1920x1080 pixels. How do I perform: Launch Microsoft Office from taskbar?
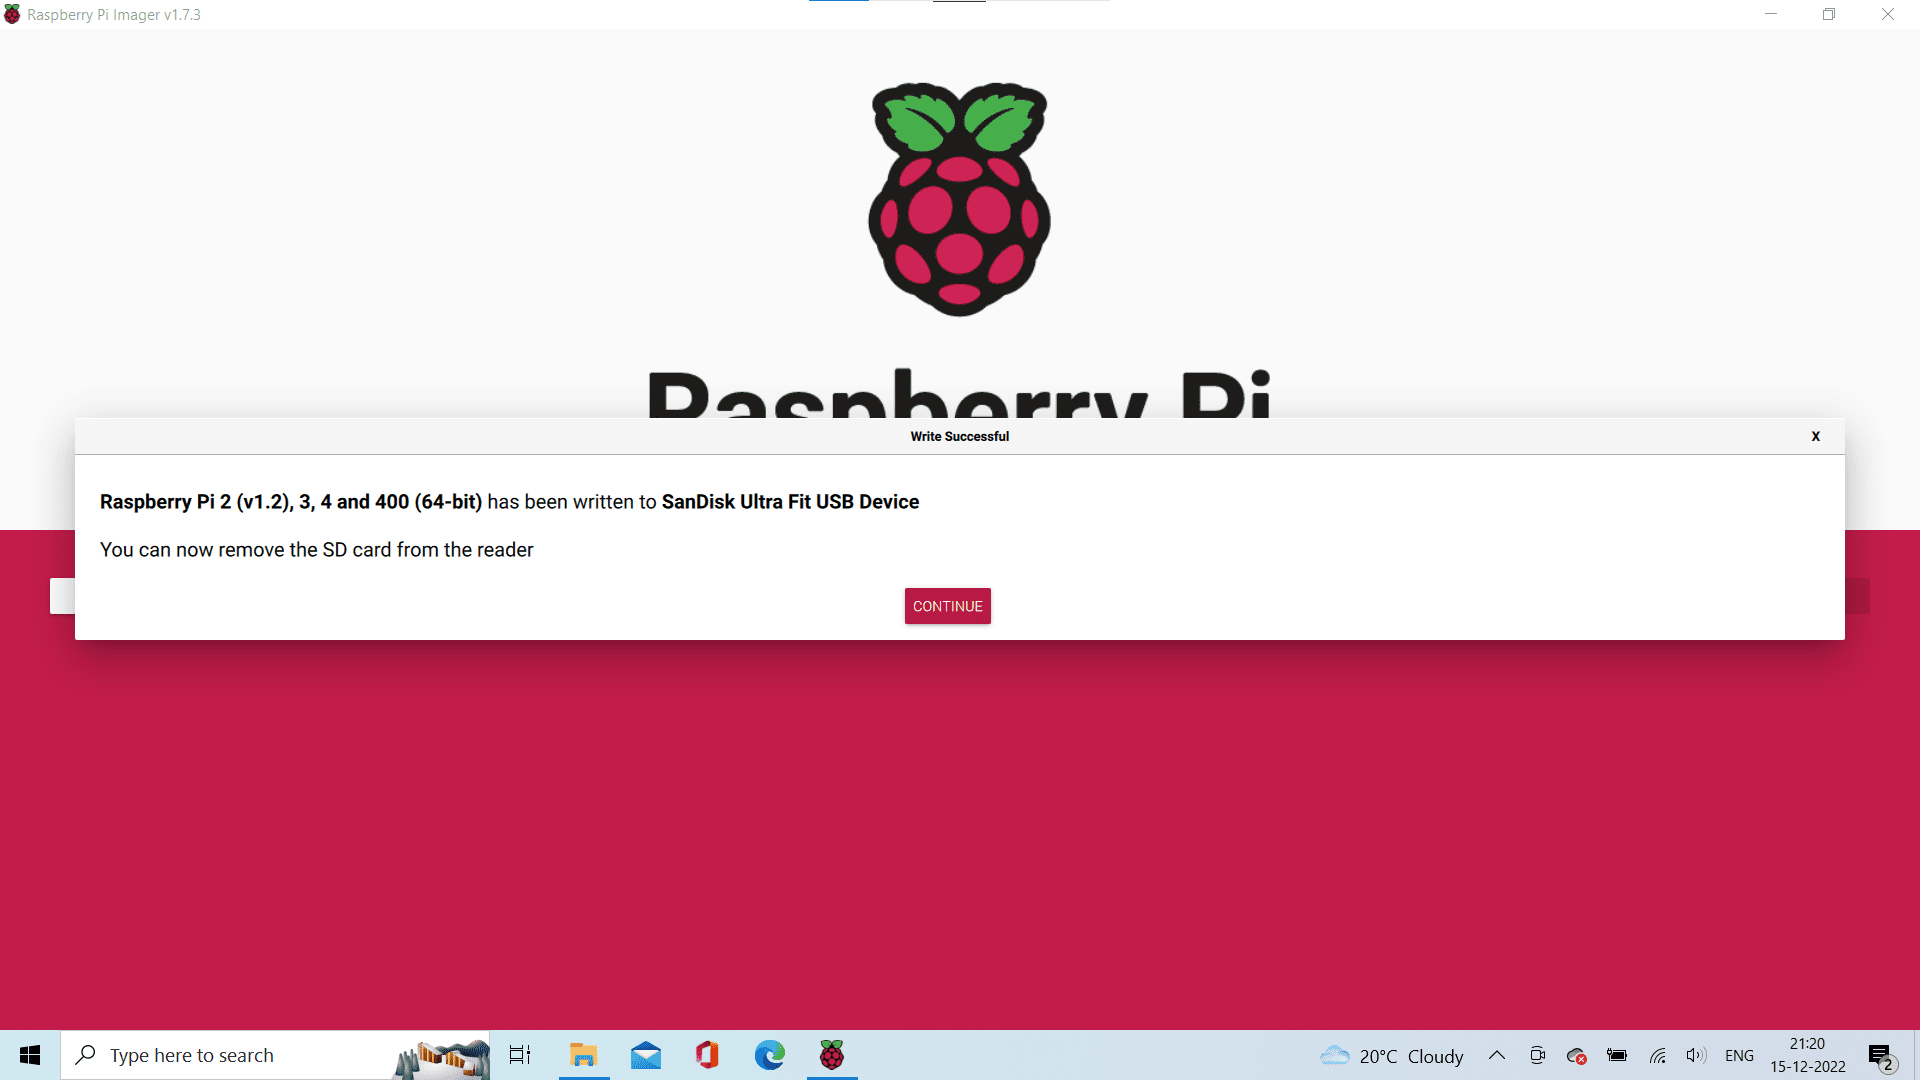point(708,1055)
